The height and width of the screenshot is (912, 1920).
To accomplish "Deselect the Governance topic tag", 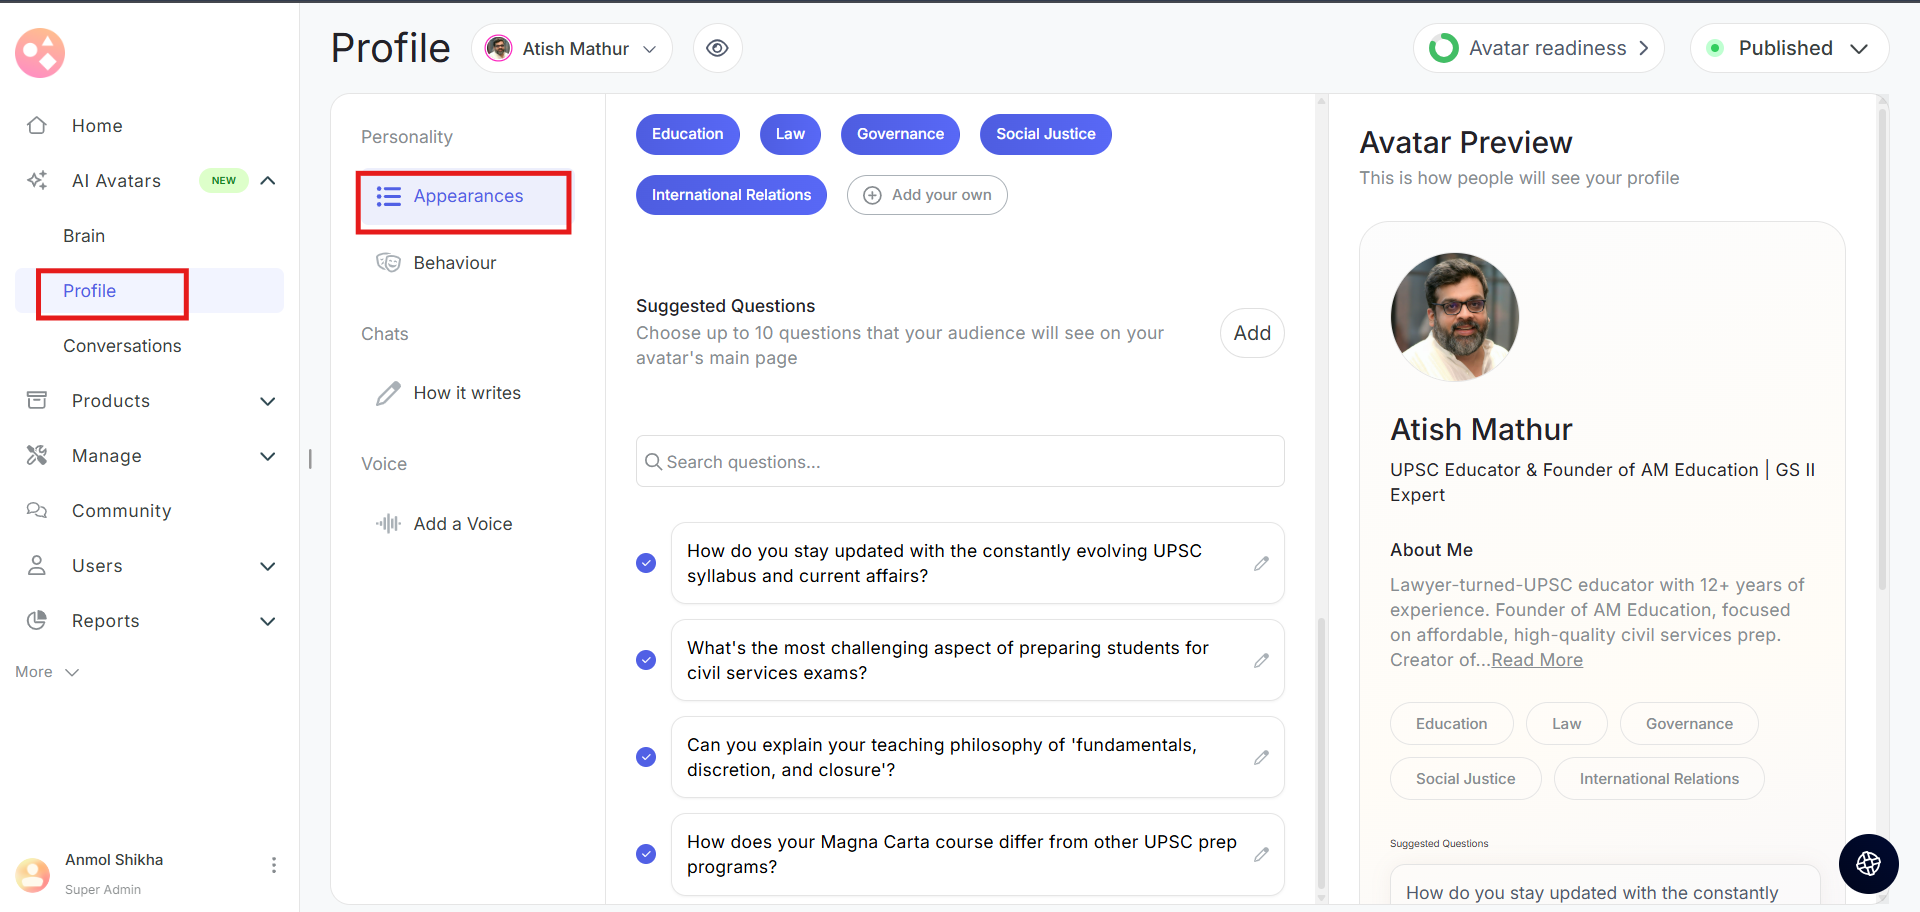I will click(x=899, y=134).
